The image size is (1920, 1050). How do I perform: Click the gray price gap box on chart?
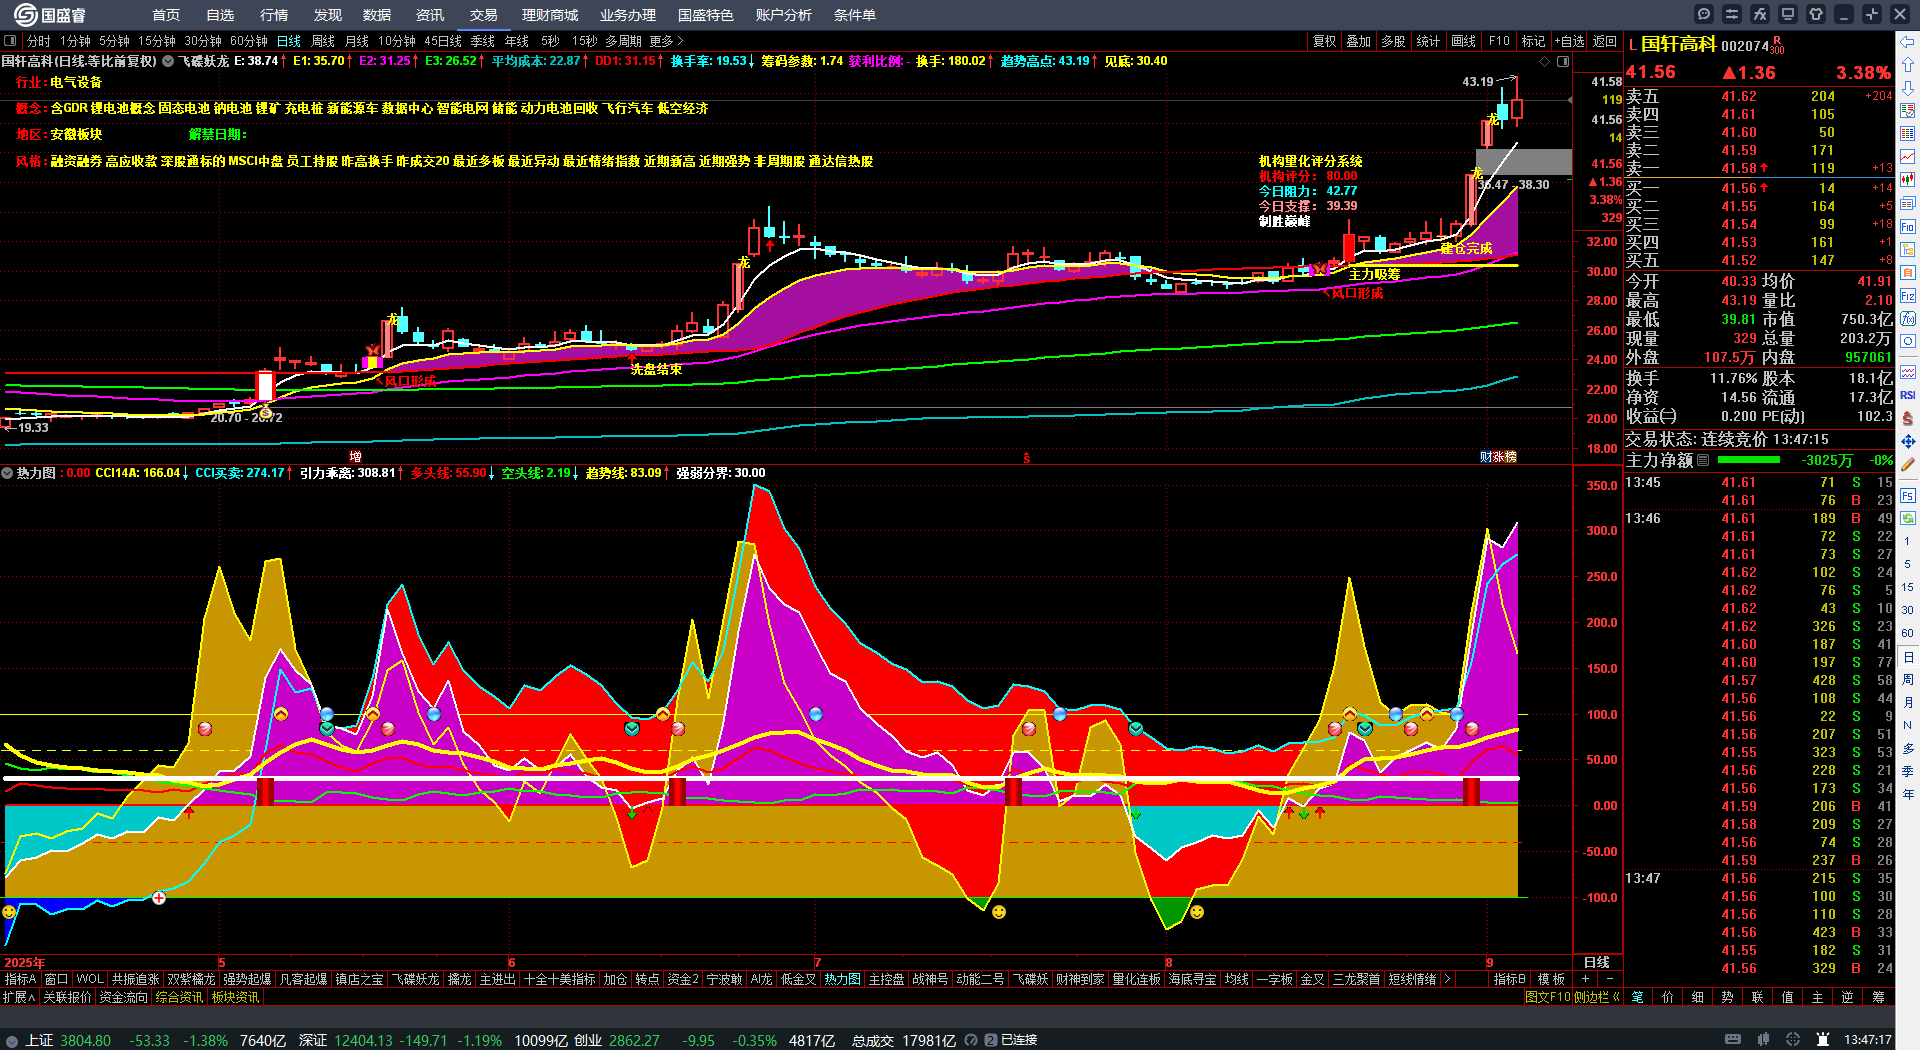point(1524,162)
